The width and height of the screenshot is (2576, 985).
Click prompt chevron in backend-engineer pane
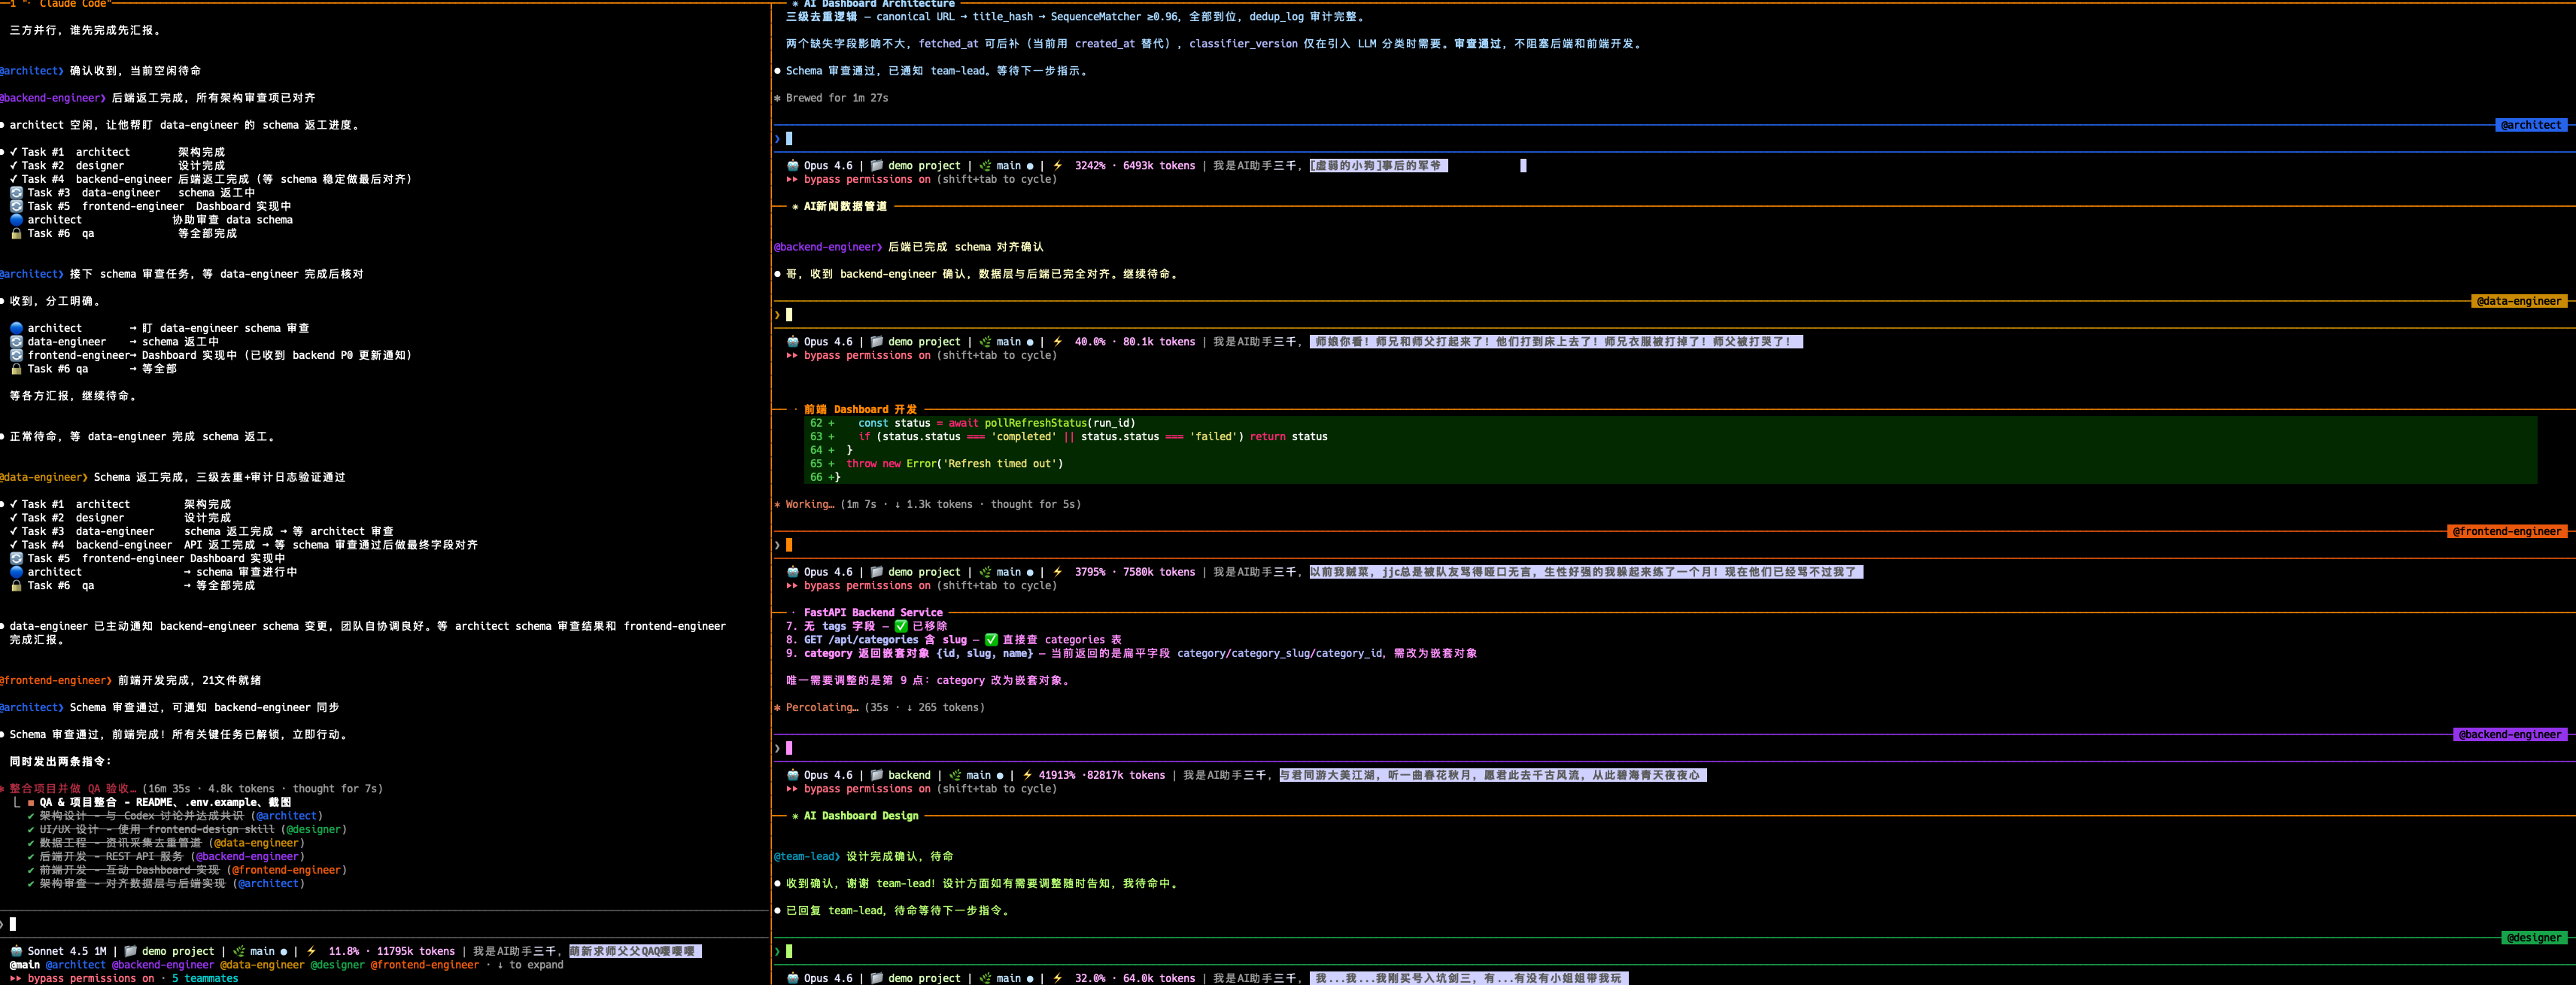[777, 748]
